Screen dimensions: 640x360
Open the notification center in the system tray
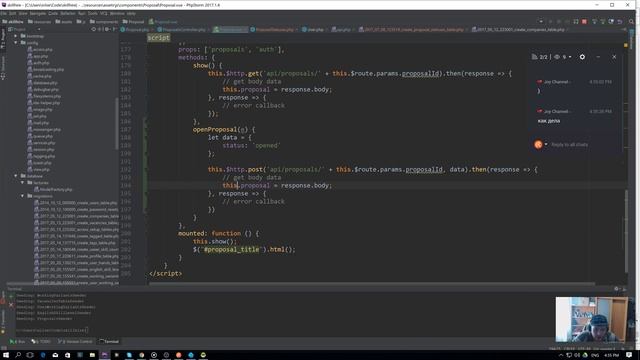click(629, 355)
